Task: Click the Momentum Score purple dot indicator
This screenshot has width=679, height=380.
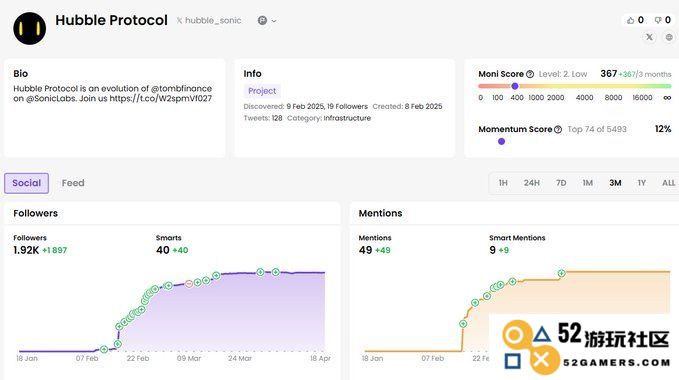Action: 501,142
